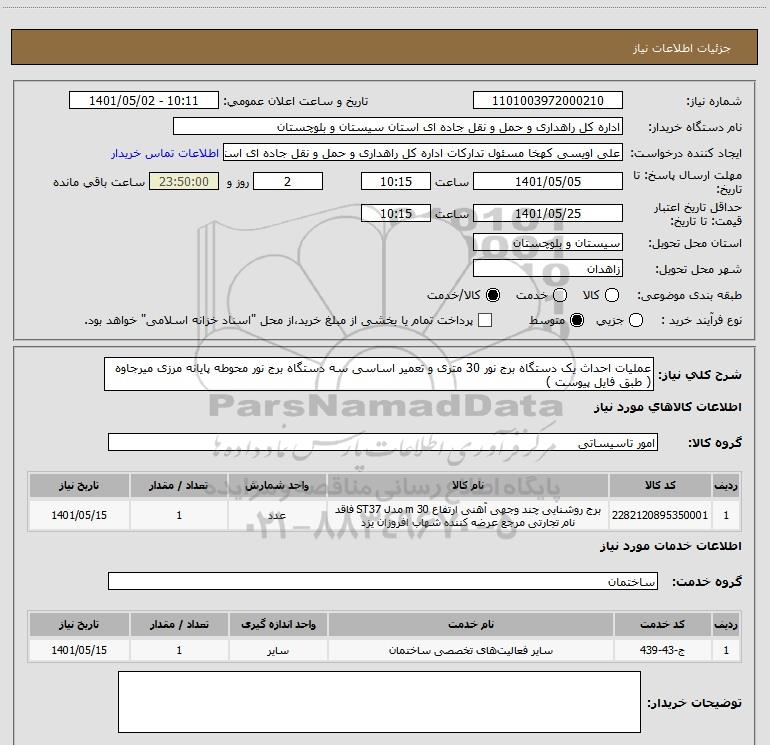Click the service table header نام خدمت
The image size is (770, 745).
(x=470, y=624)
